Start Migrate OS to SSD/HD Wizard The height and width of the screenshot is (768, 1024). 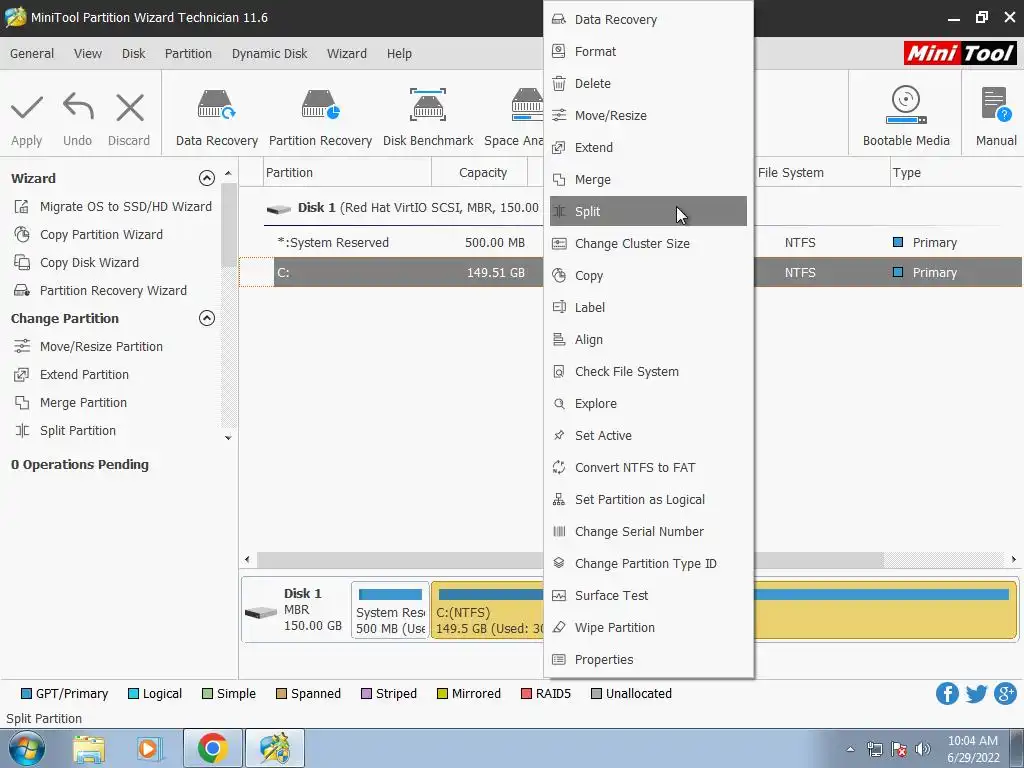pos(113,207)
